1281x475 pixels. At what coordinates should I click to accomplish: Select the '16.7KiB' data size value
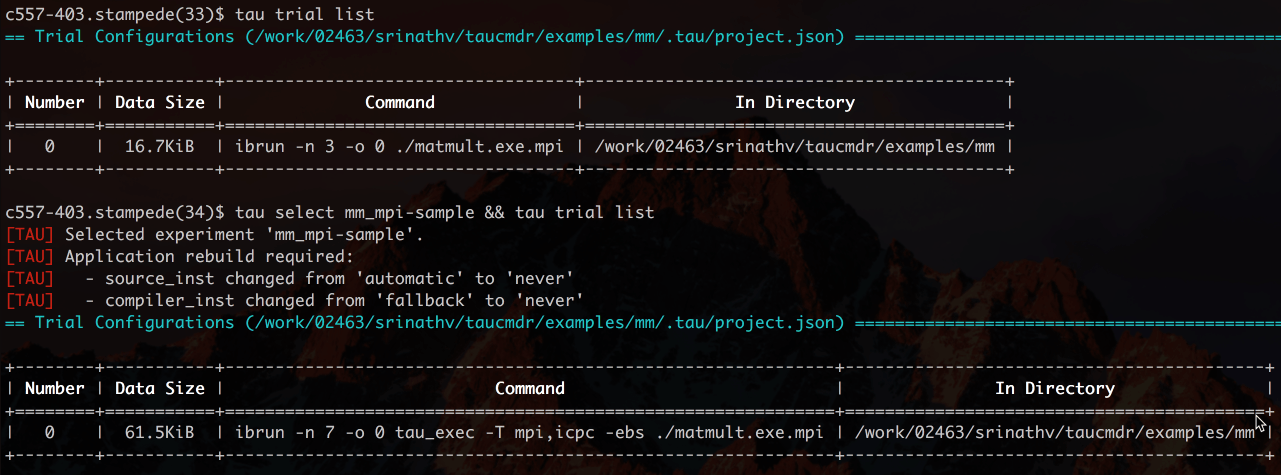(x=160, y=146)
